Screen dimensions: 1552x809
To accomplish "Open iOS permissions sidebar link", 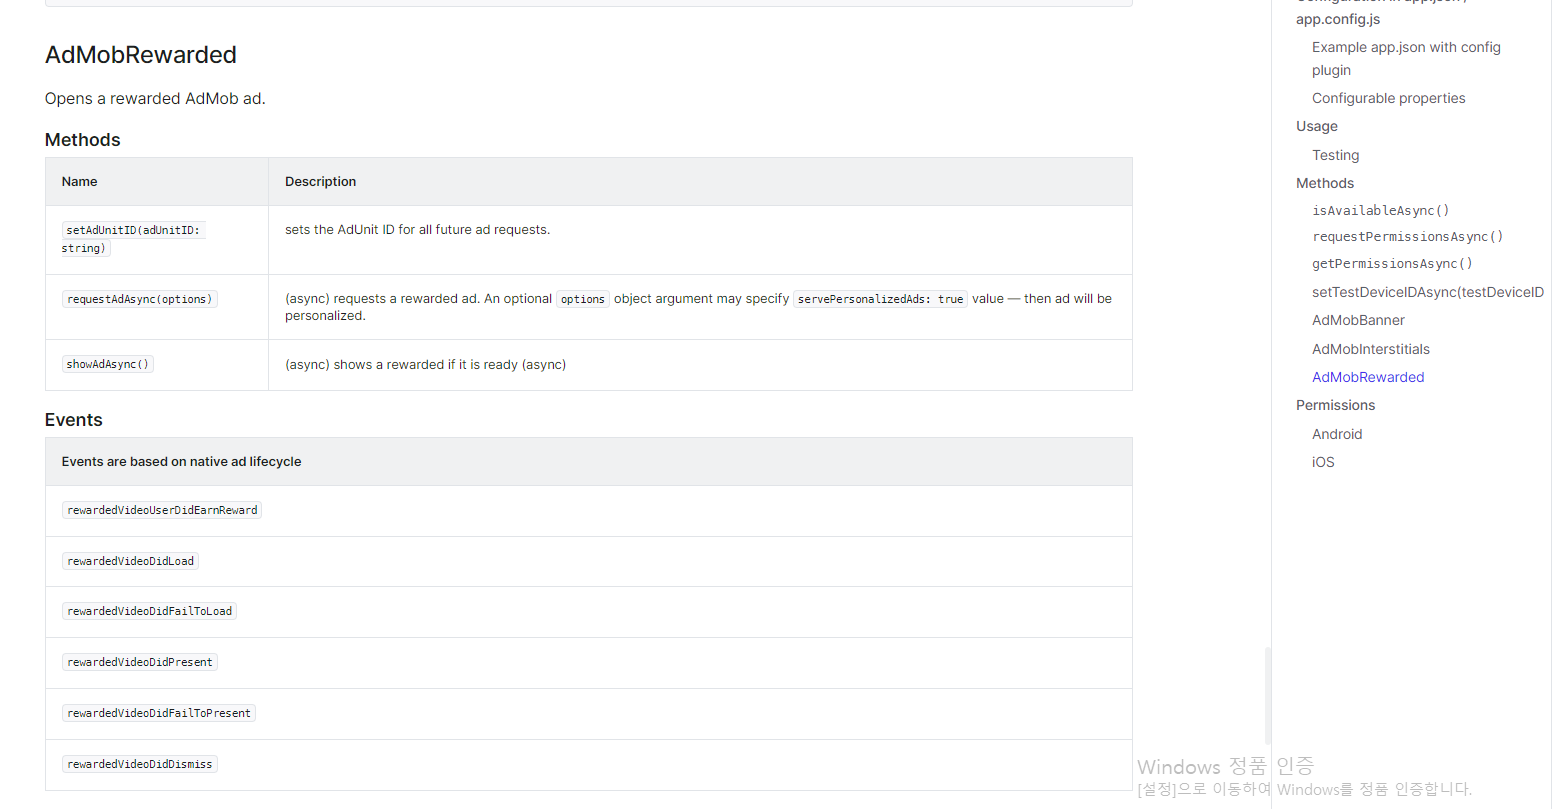I will [x=1323, y=462].
